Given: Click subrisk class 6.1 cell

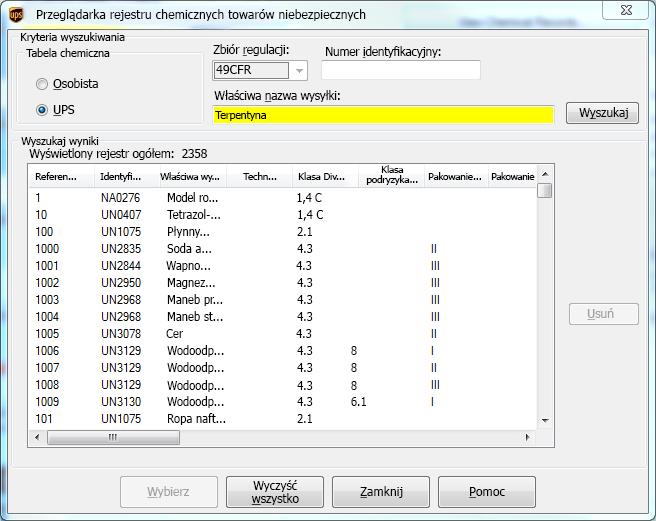Looking at the screenshot, I should pyautogui.click(x=359, y=402).
